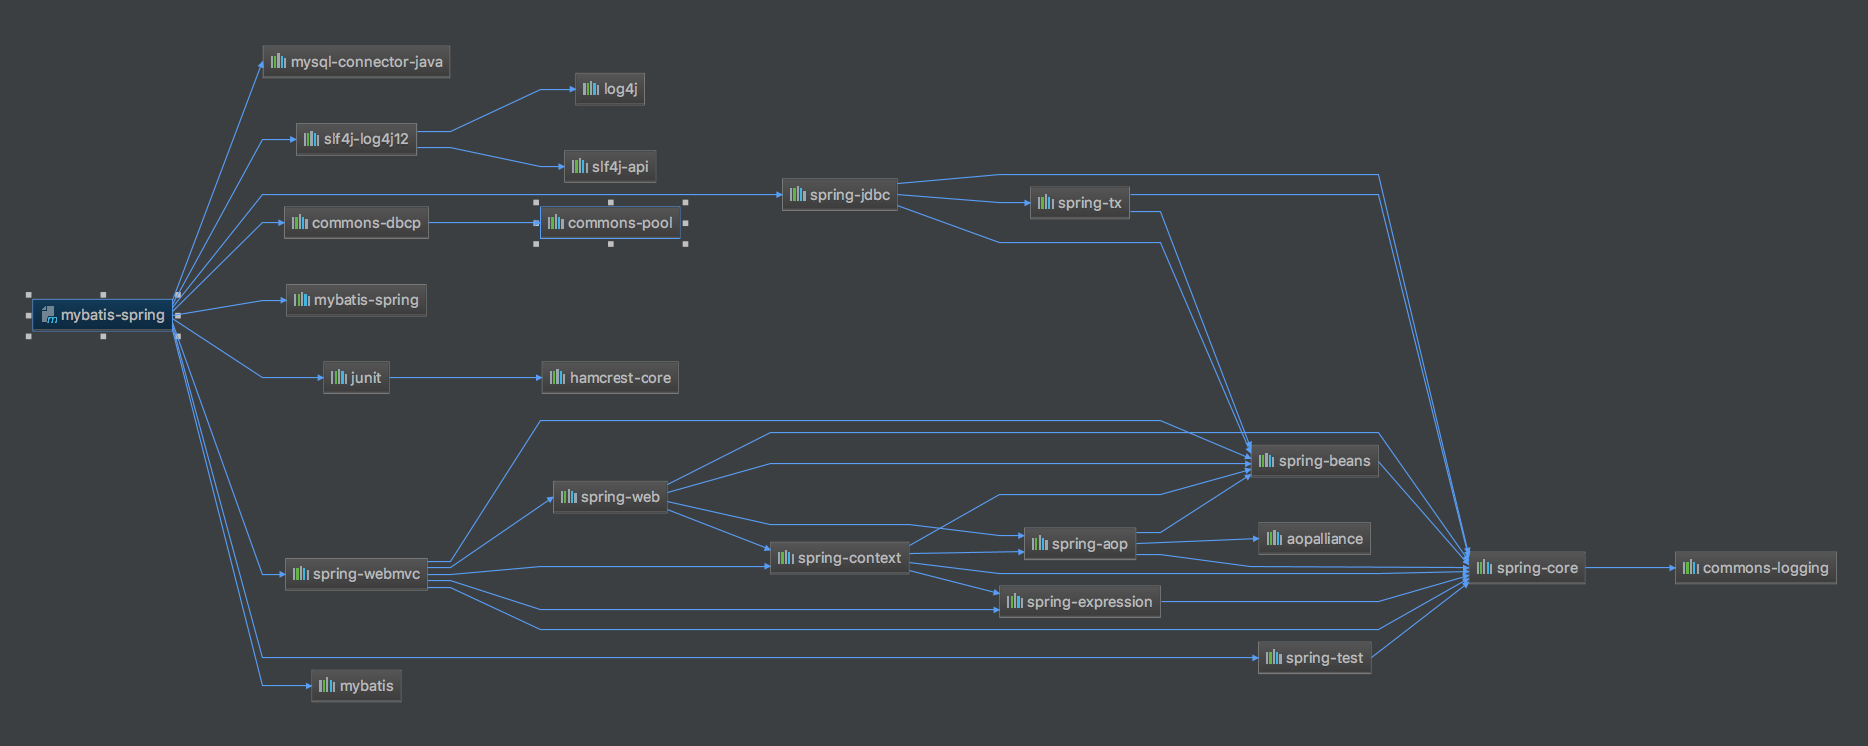Click the library icon on mysql-connector-java
The width and height of the screenshot is (1868, 746).
point(278,62)
